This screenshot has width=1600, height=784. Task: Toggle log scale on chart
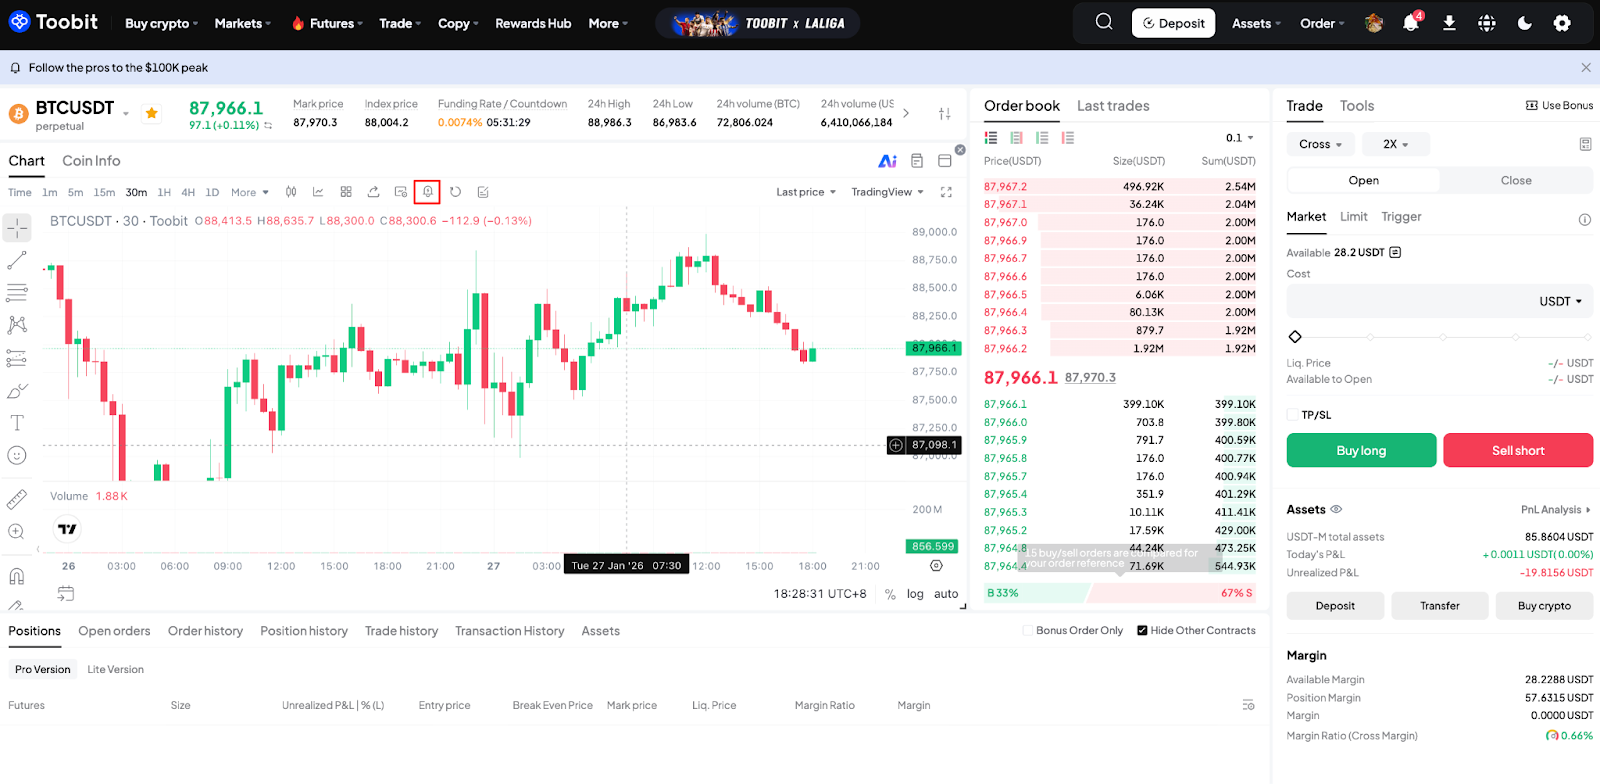coord(915,594)
